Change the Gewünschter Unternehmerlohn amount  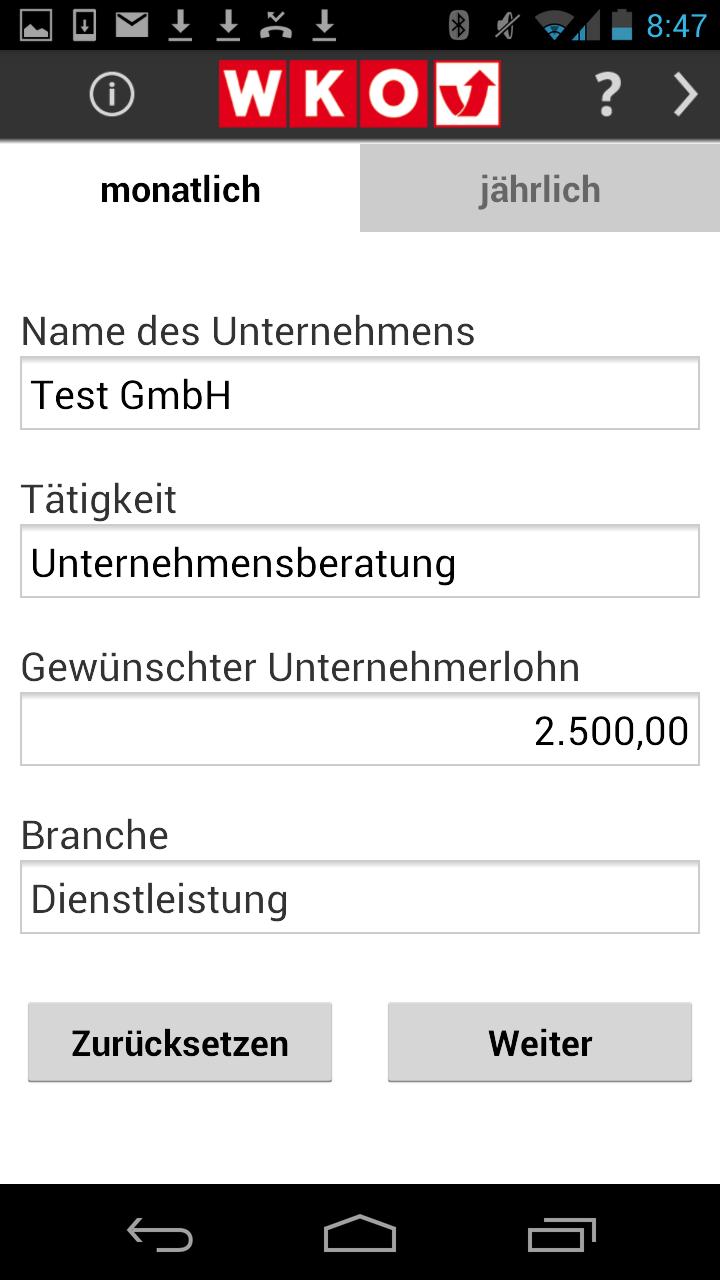point(360,729)
